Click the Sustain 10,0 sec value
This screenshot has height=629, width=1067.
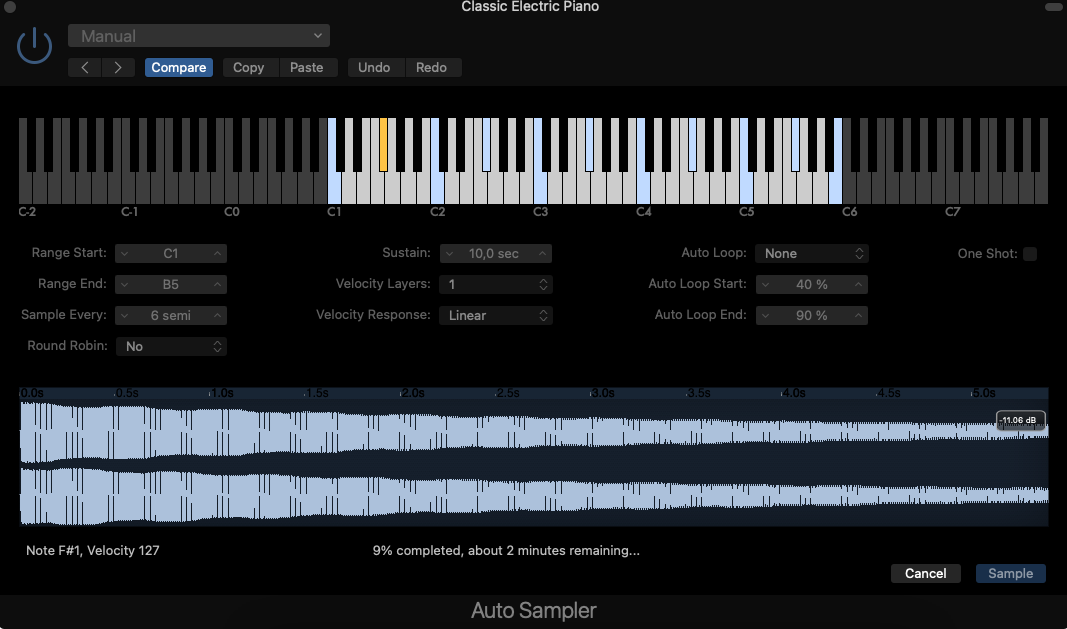[495, 253]
